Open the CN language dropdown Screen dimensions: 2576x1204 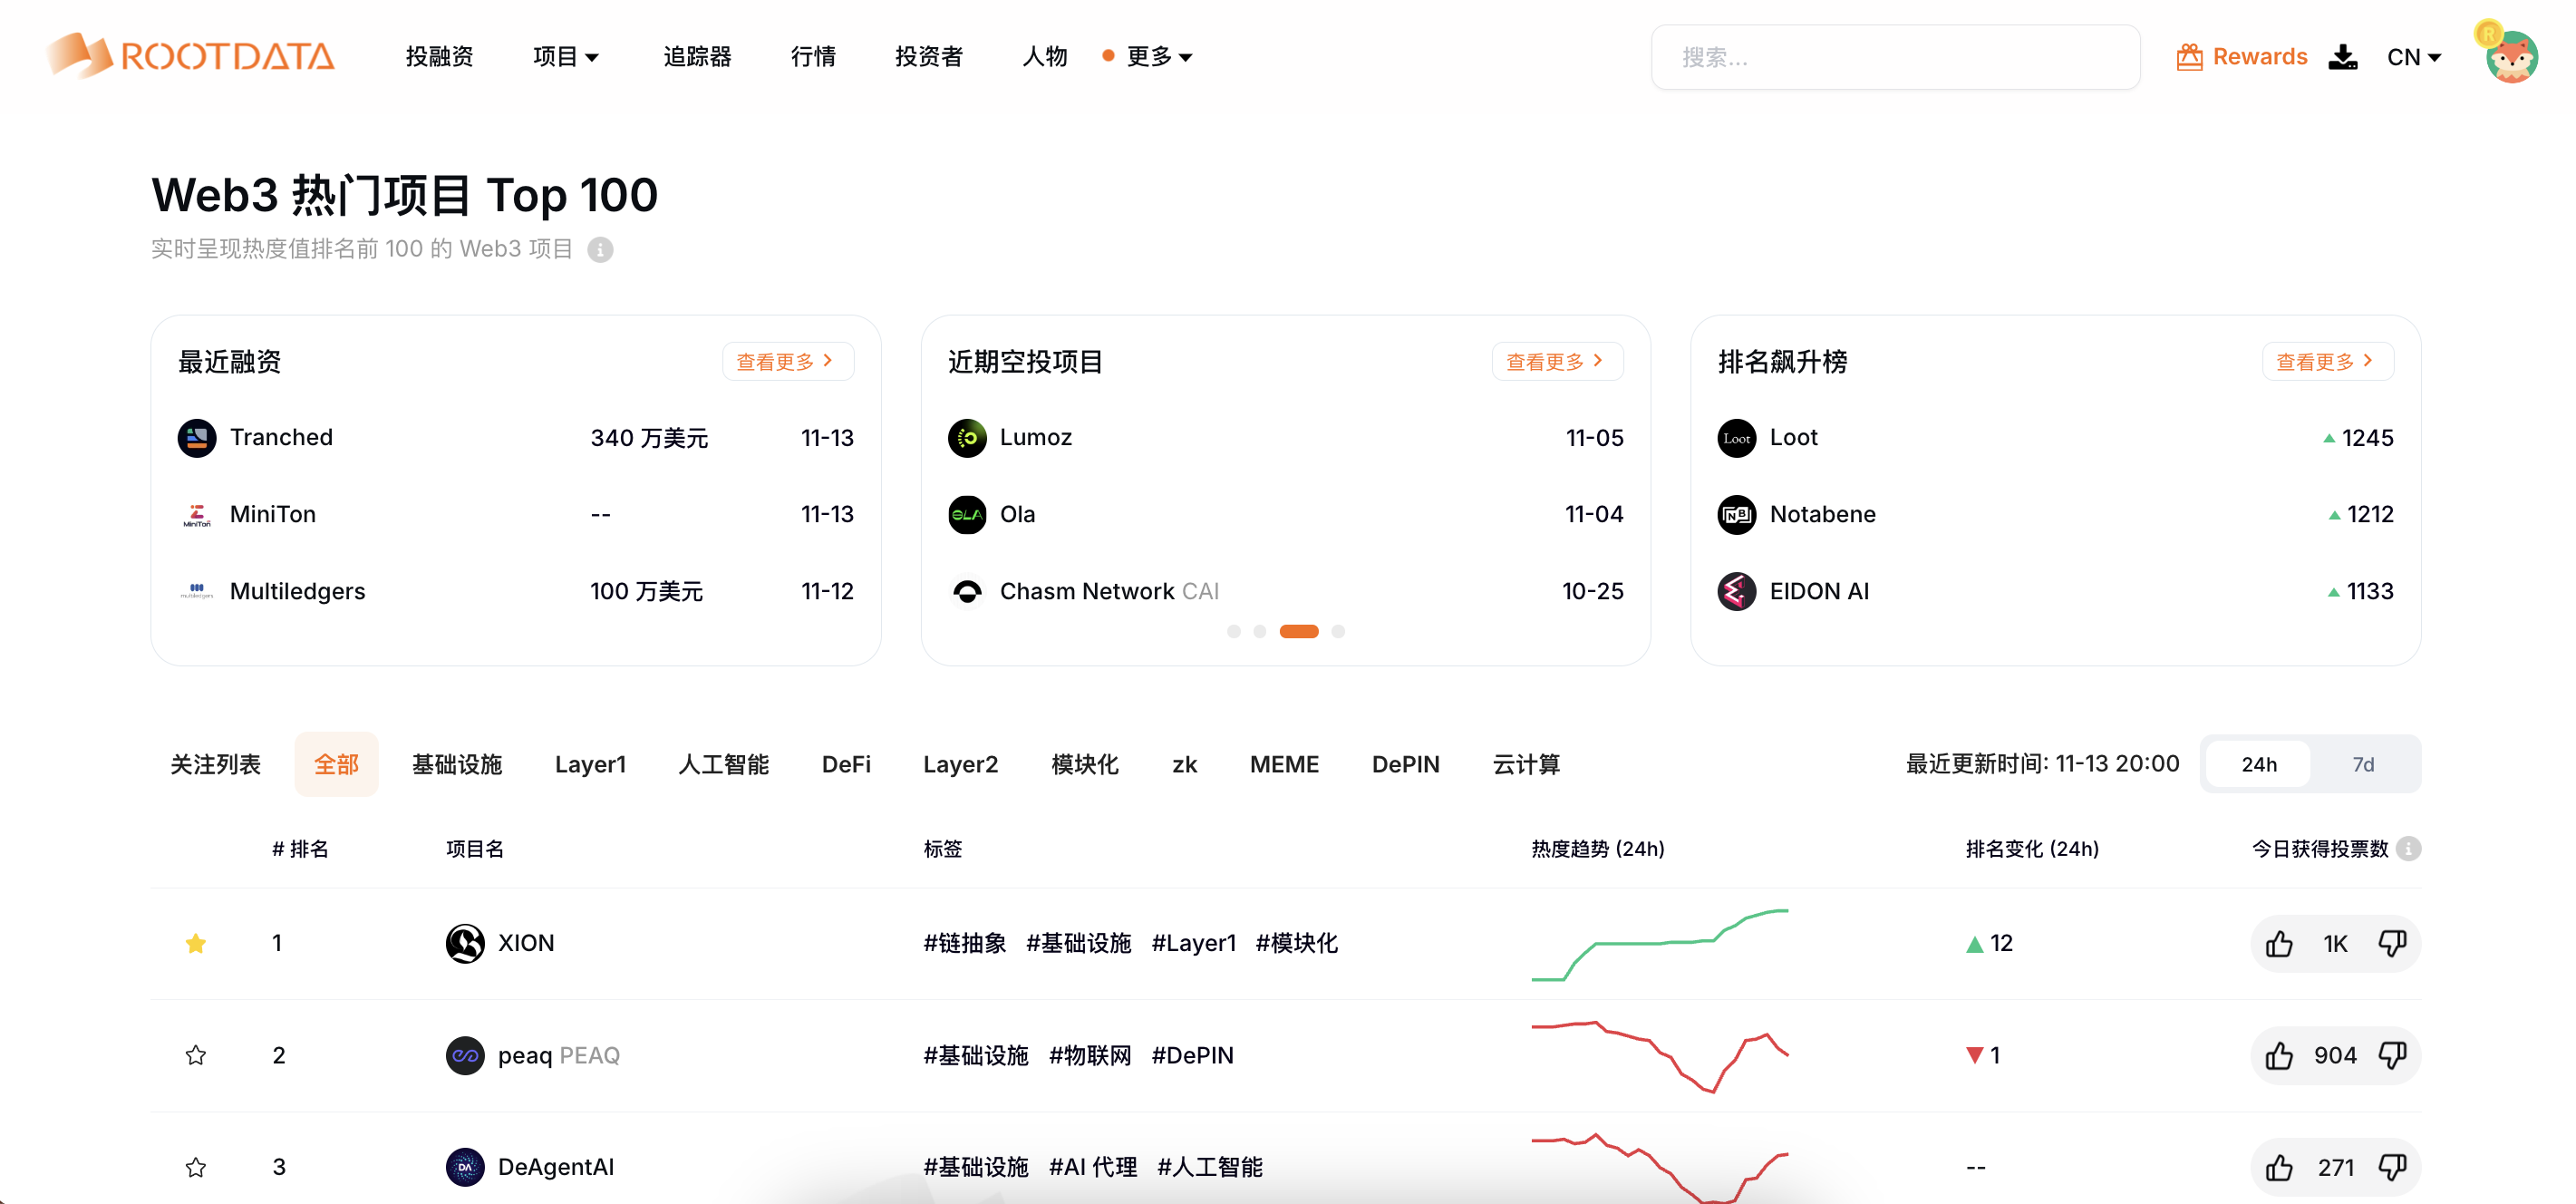point(2414,57)
